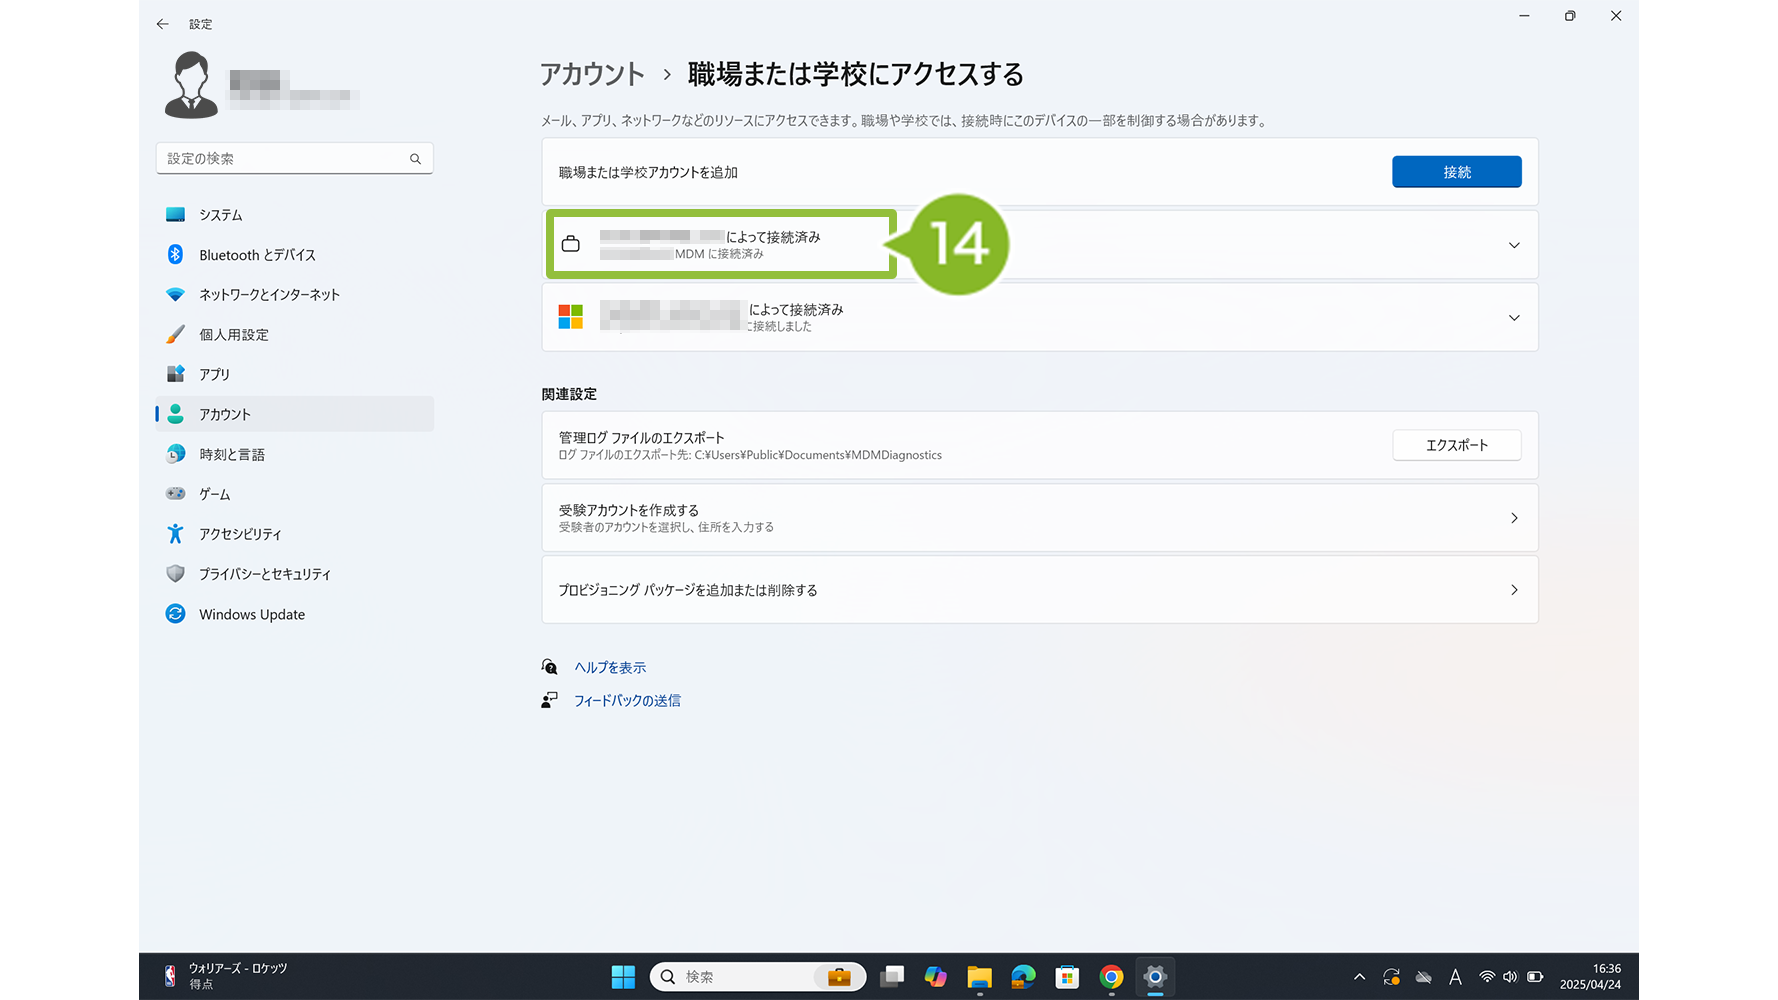Launch Copilot from taskbar
1778x1000 pixels.
935,977
